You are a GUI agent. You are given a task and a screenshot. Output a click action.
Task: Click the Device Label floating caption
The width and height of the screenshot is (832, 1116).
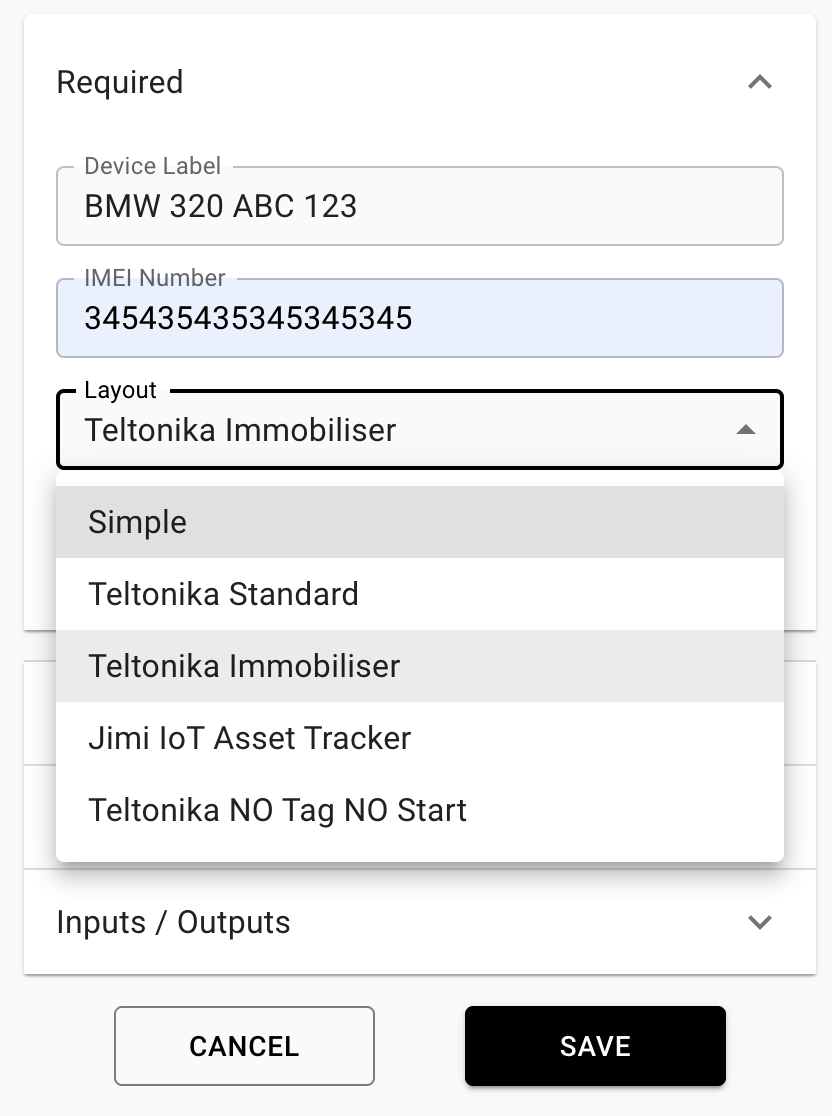[153, 167]
